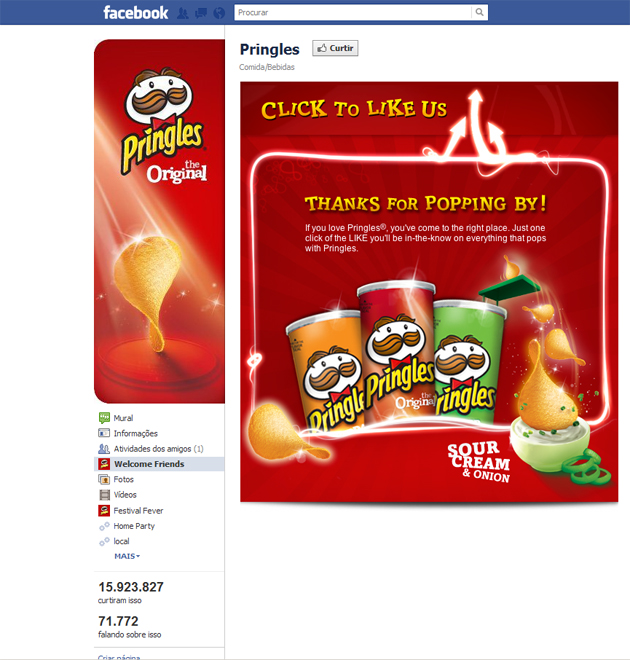Click the 15.923.827 curtiram isso count
This screenshot has height=660, width=630.
point(131,592)
